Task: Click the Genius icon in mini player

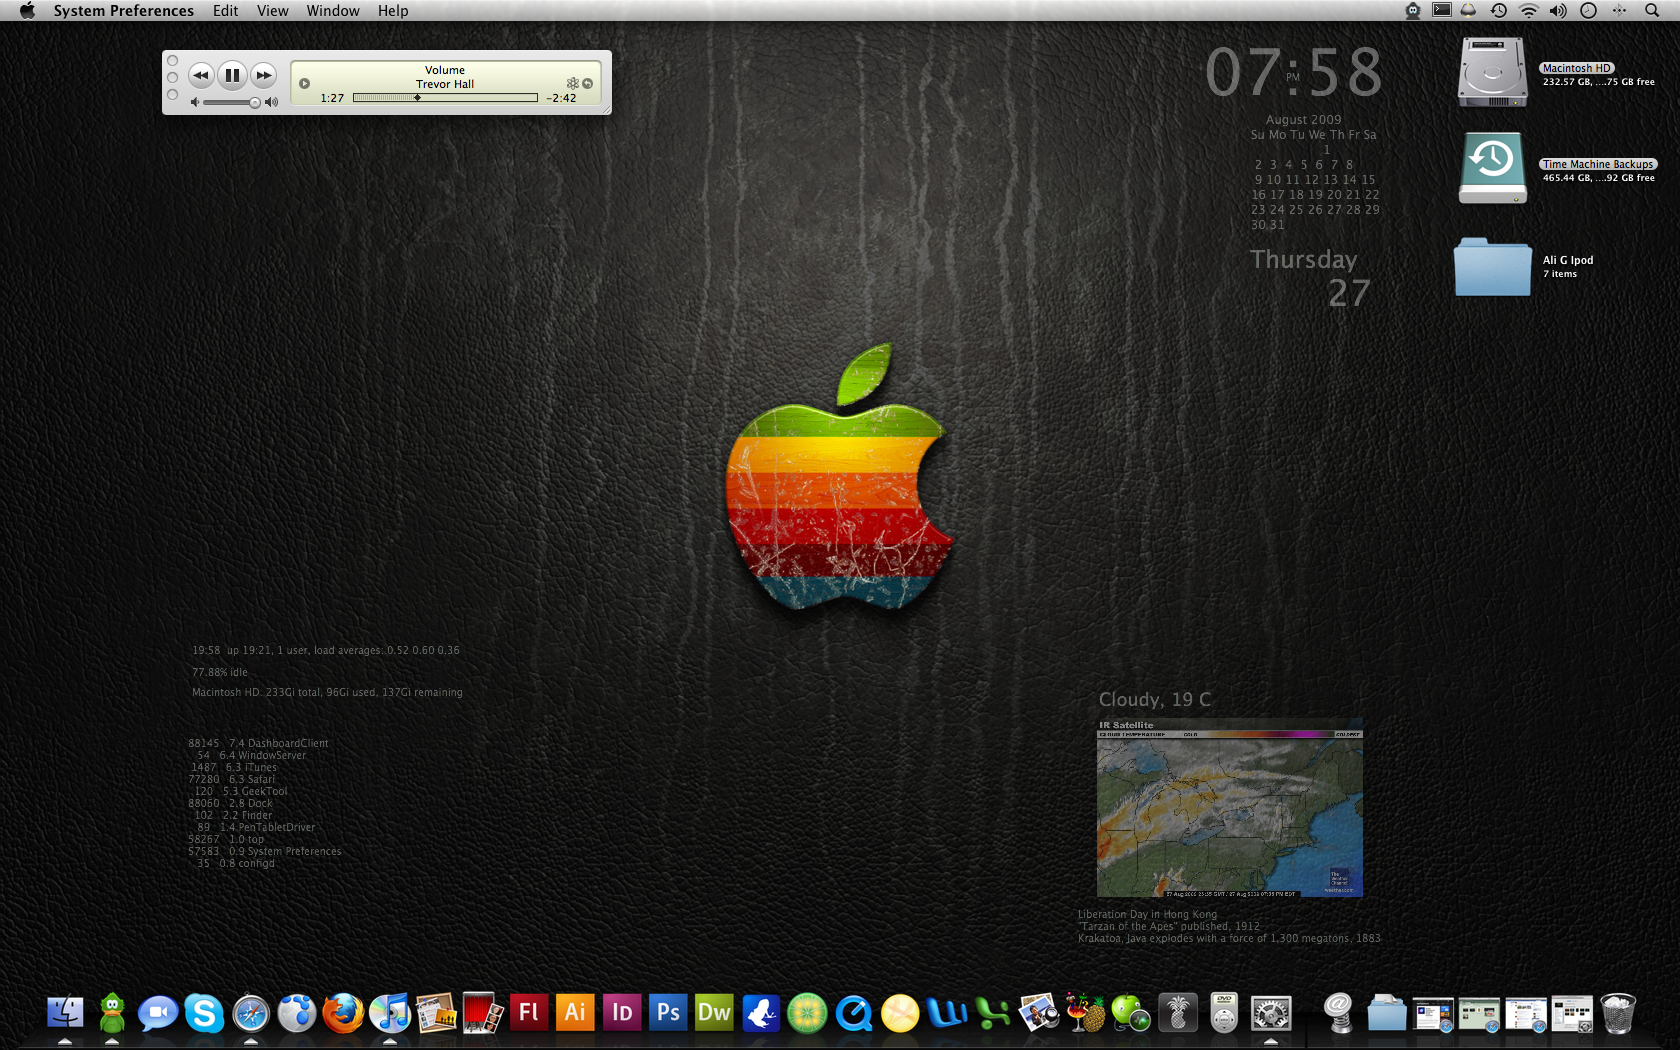Action: [x=573, y=83]
